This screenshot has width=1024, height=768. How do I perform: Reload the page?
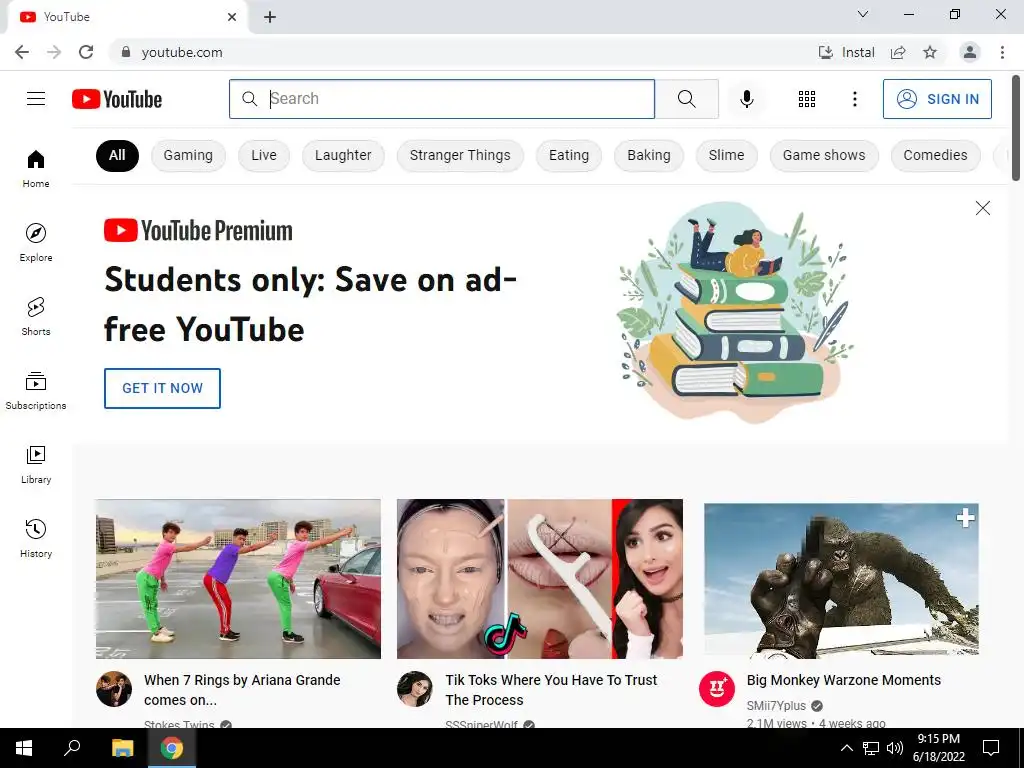point(86,52)
